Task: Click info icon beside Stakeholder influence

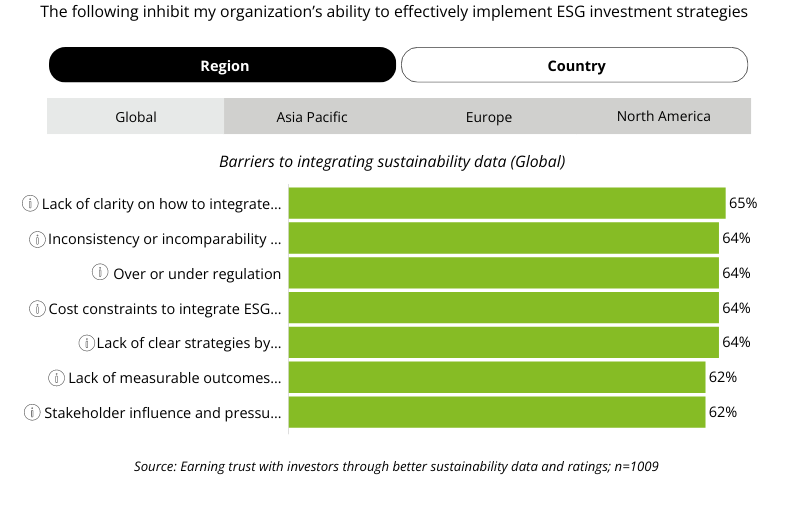Action: click(x=34, y=412)
